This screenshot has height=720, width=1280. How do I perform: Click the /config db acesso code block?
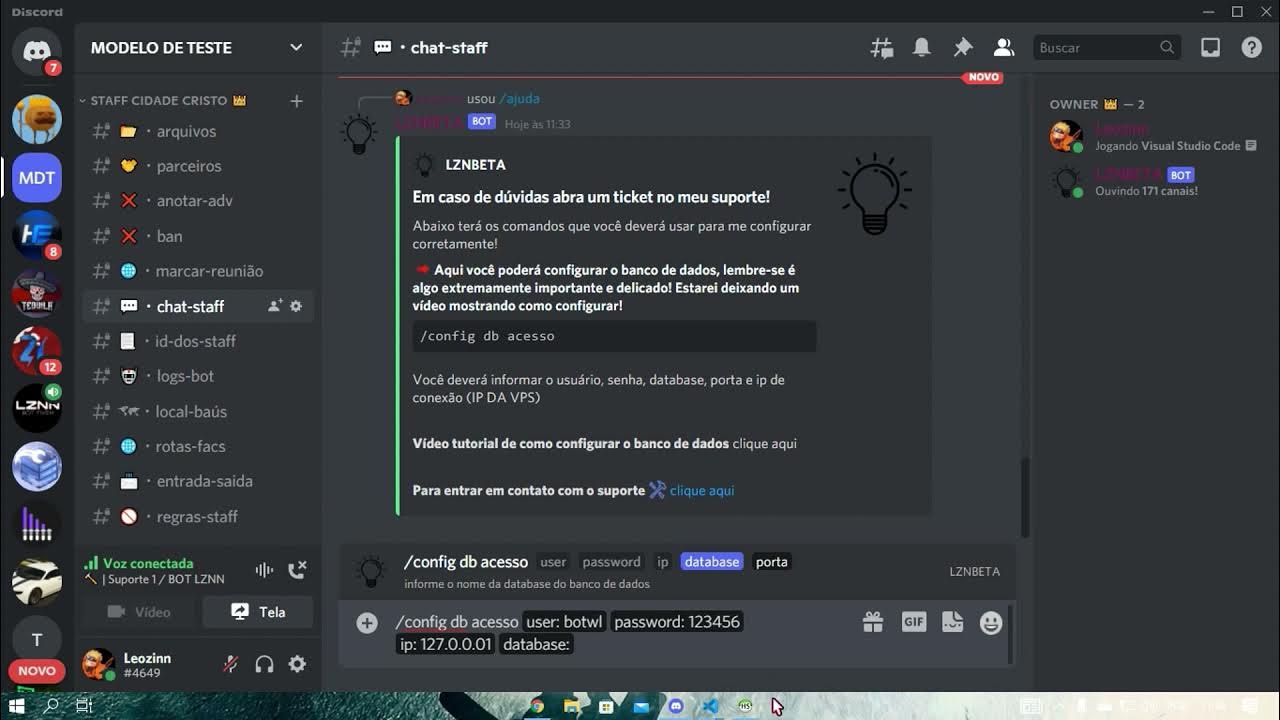click(x=614, y=336)
